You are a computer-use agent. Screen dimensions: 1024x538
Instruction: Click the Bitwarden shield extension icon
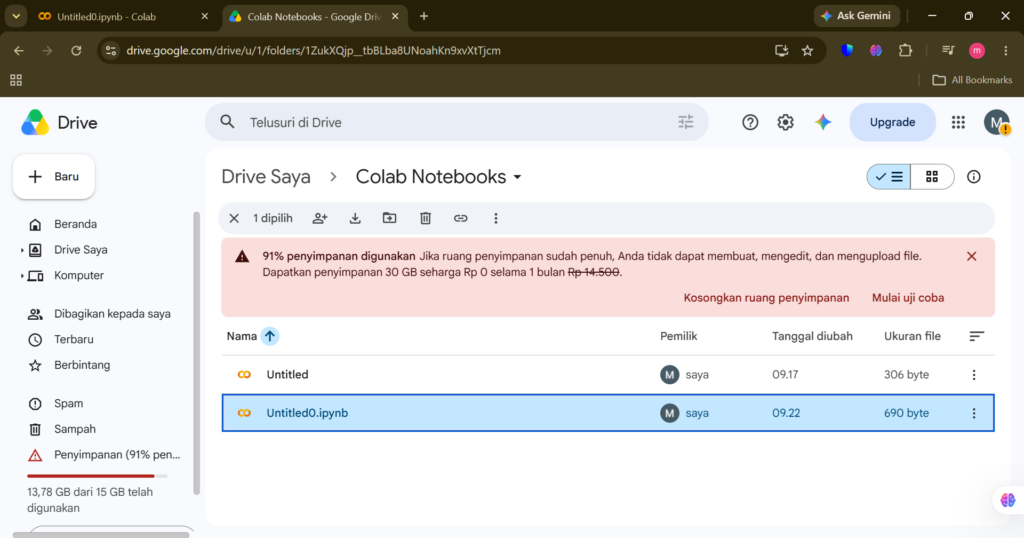tap(847, 50)
